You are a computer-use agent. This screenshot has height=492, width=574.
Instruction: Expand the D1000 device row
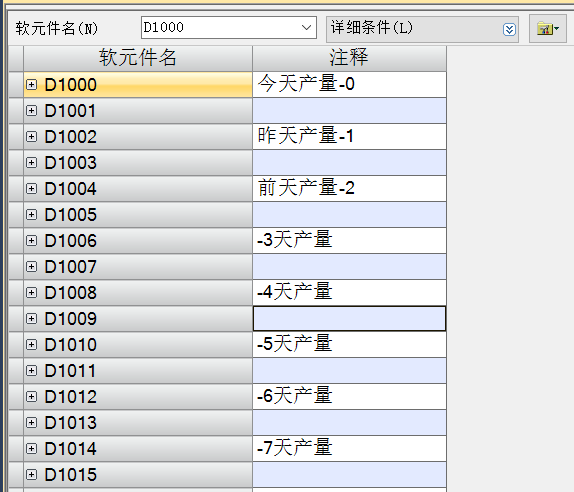click(31, 85)
